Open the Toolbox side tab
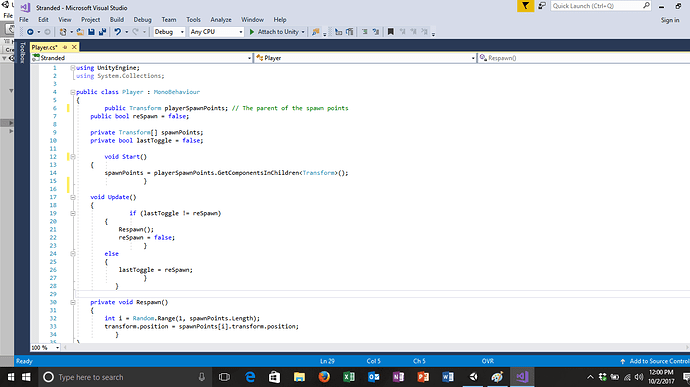Viewport: 690px width, 387px height. (x=22, y=53)
